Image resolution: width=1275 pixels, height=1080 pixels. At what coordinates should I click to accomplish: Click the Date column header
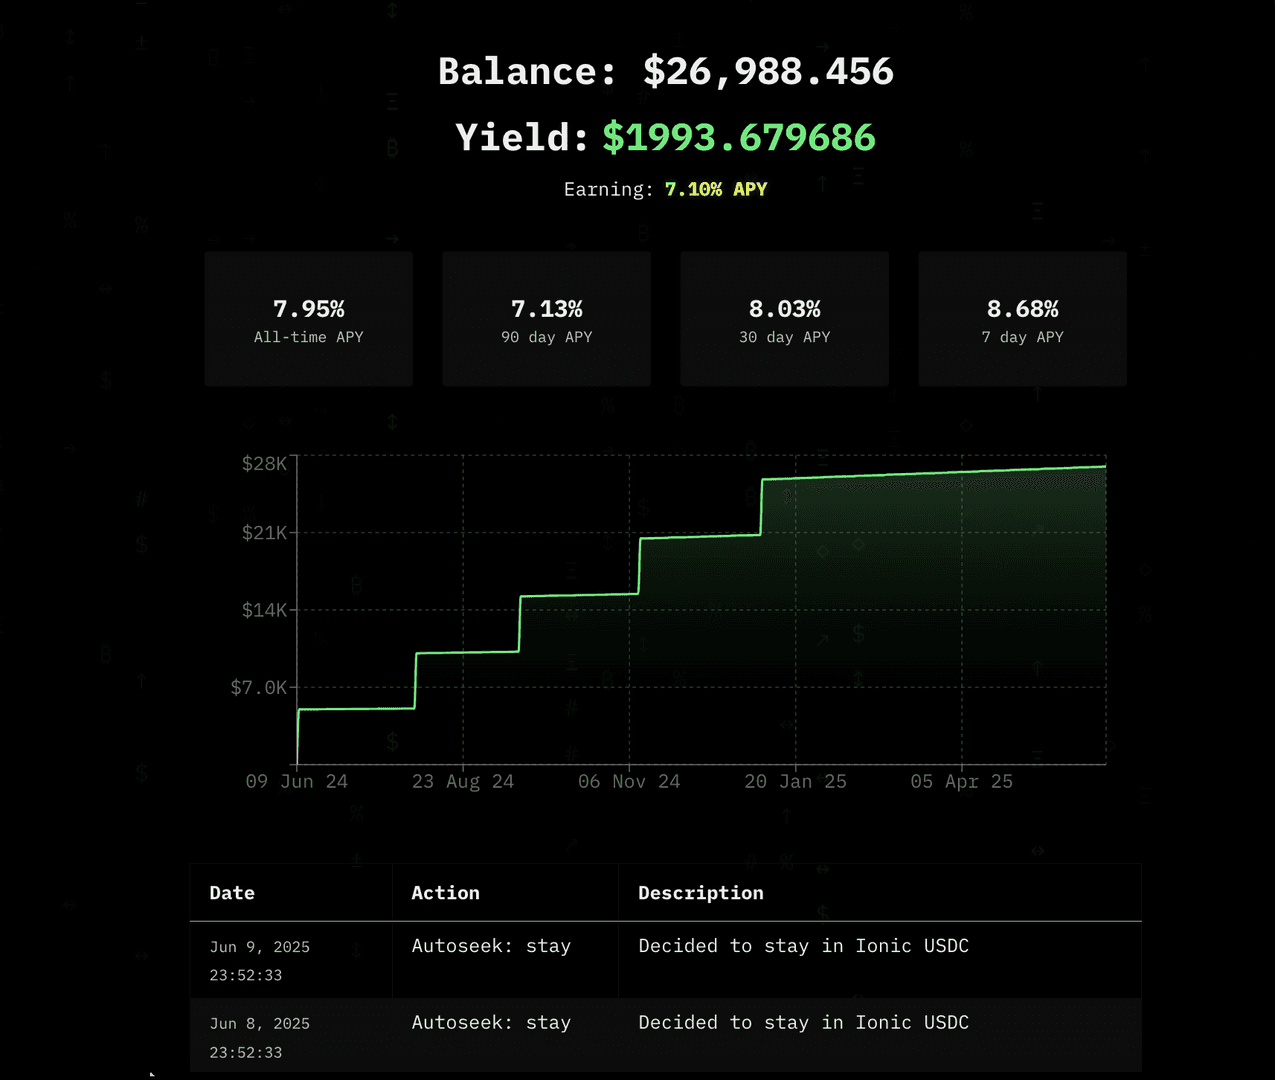click(232, 892)
